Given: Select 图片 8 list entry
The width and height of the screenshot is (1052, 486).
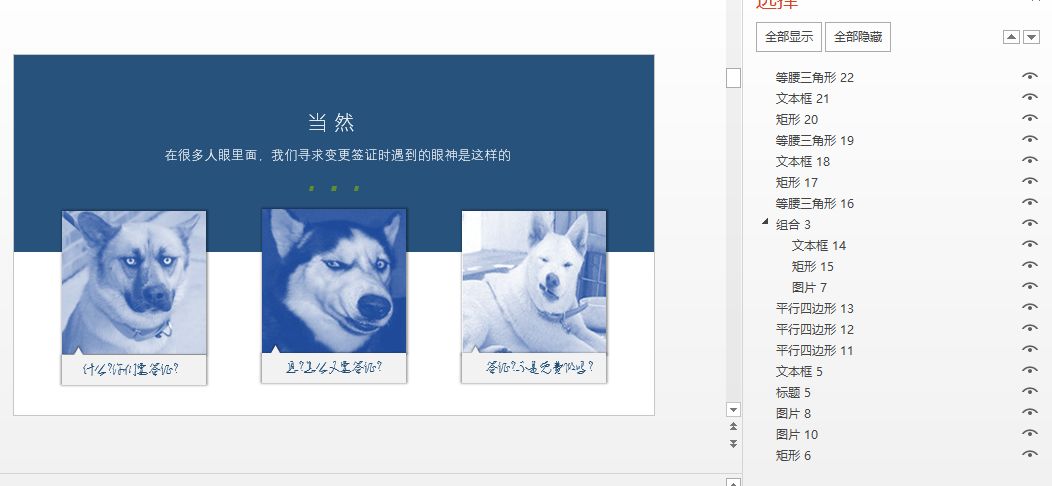Looking at the screenshot, I should (x=793, y=414).
